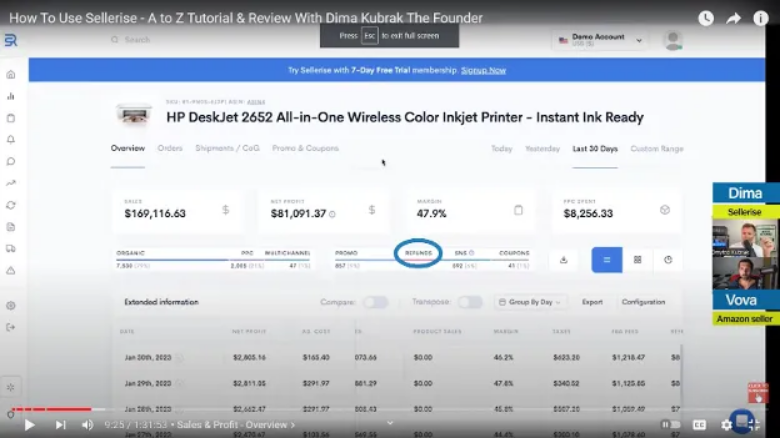
Task: Open the Demo Account dropdown
Action: click(600, 40)
